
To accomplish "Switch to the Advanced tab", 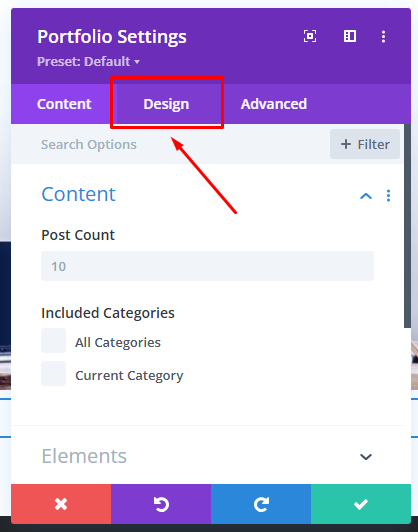I will 274,104.
